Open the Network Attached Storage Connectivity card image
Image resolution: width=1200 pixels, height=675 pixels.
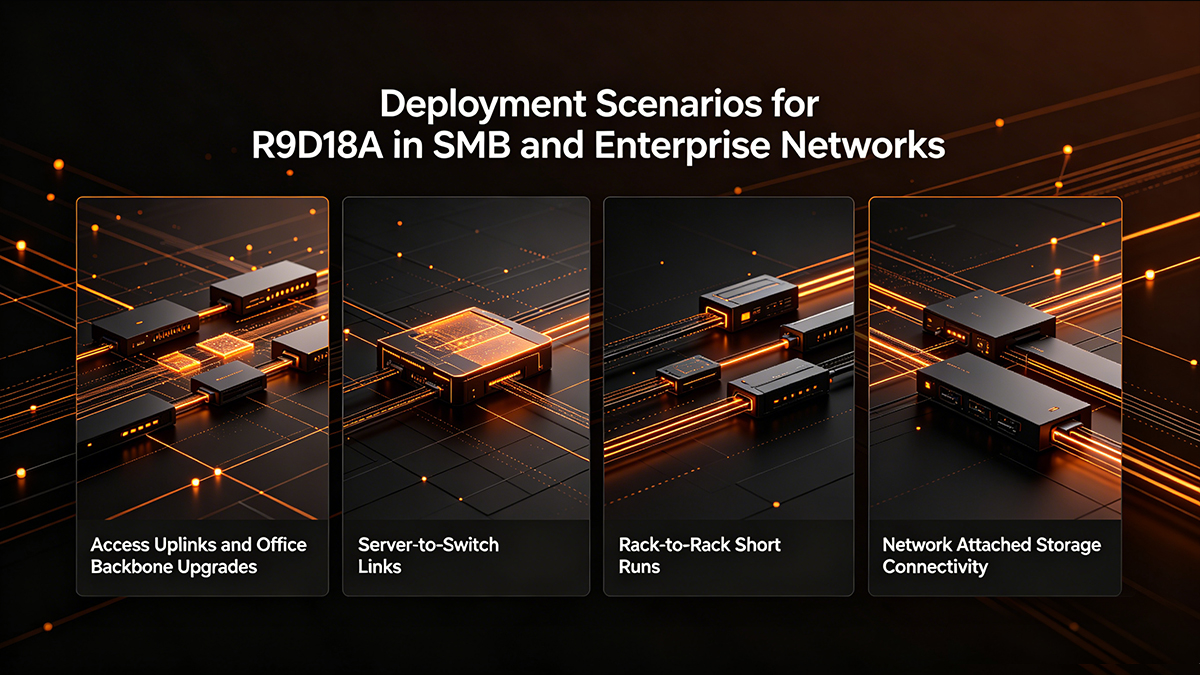pyautogui.click(x=995, y=358)
